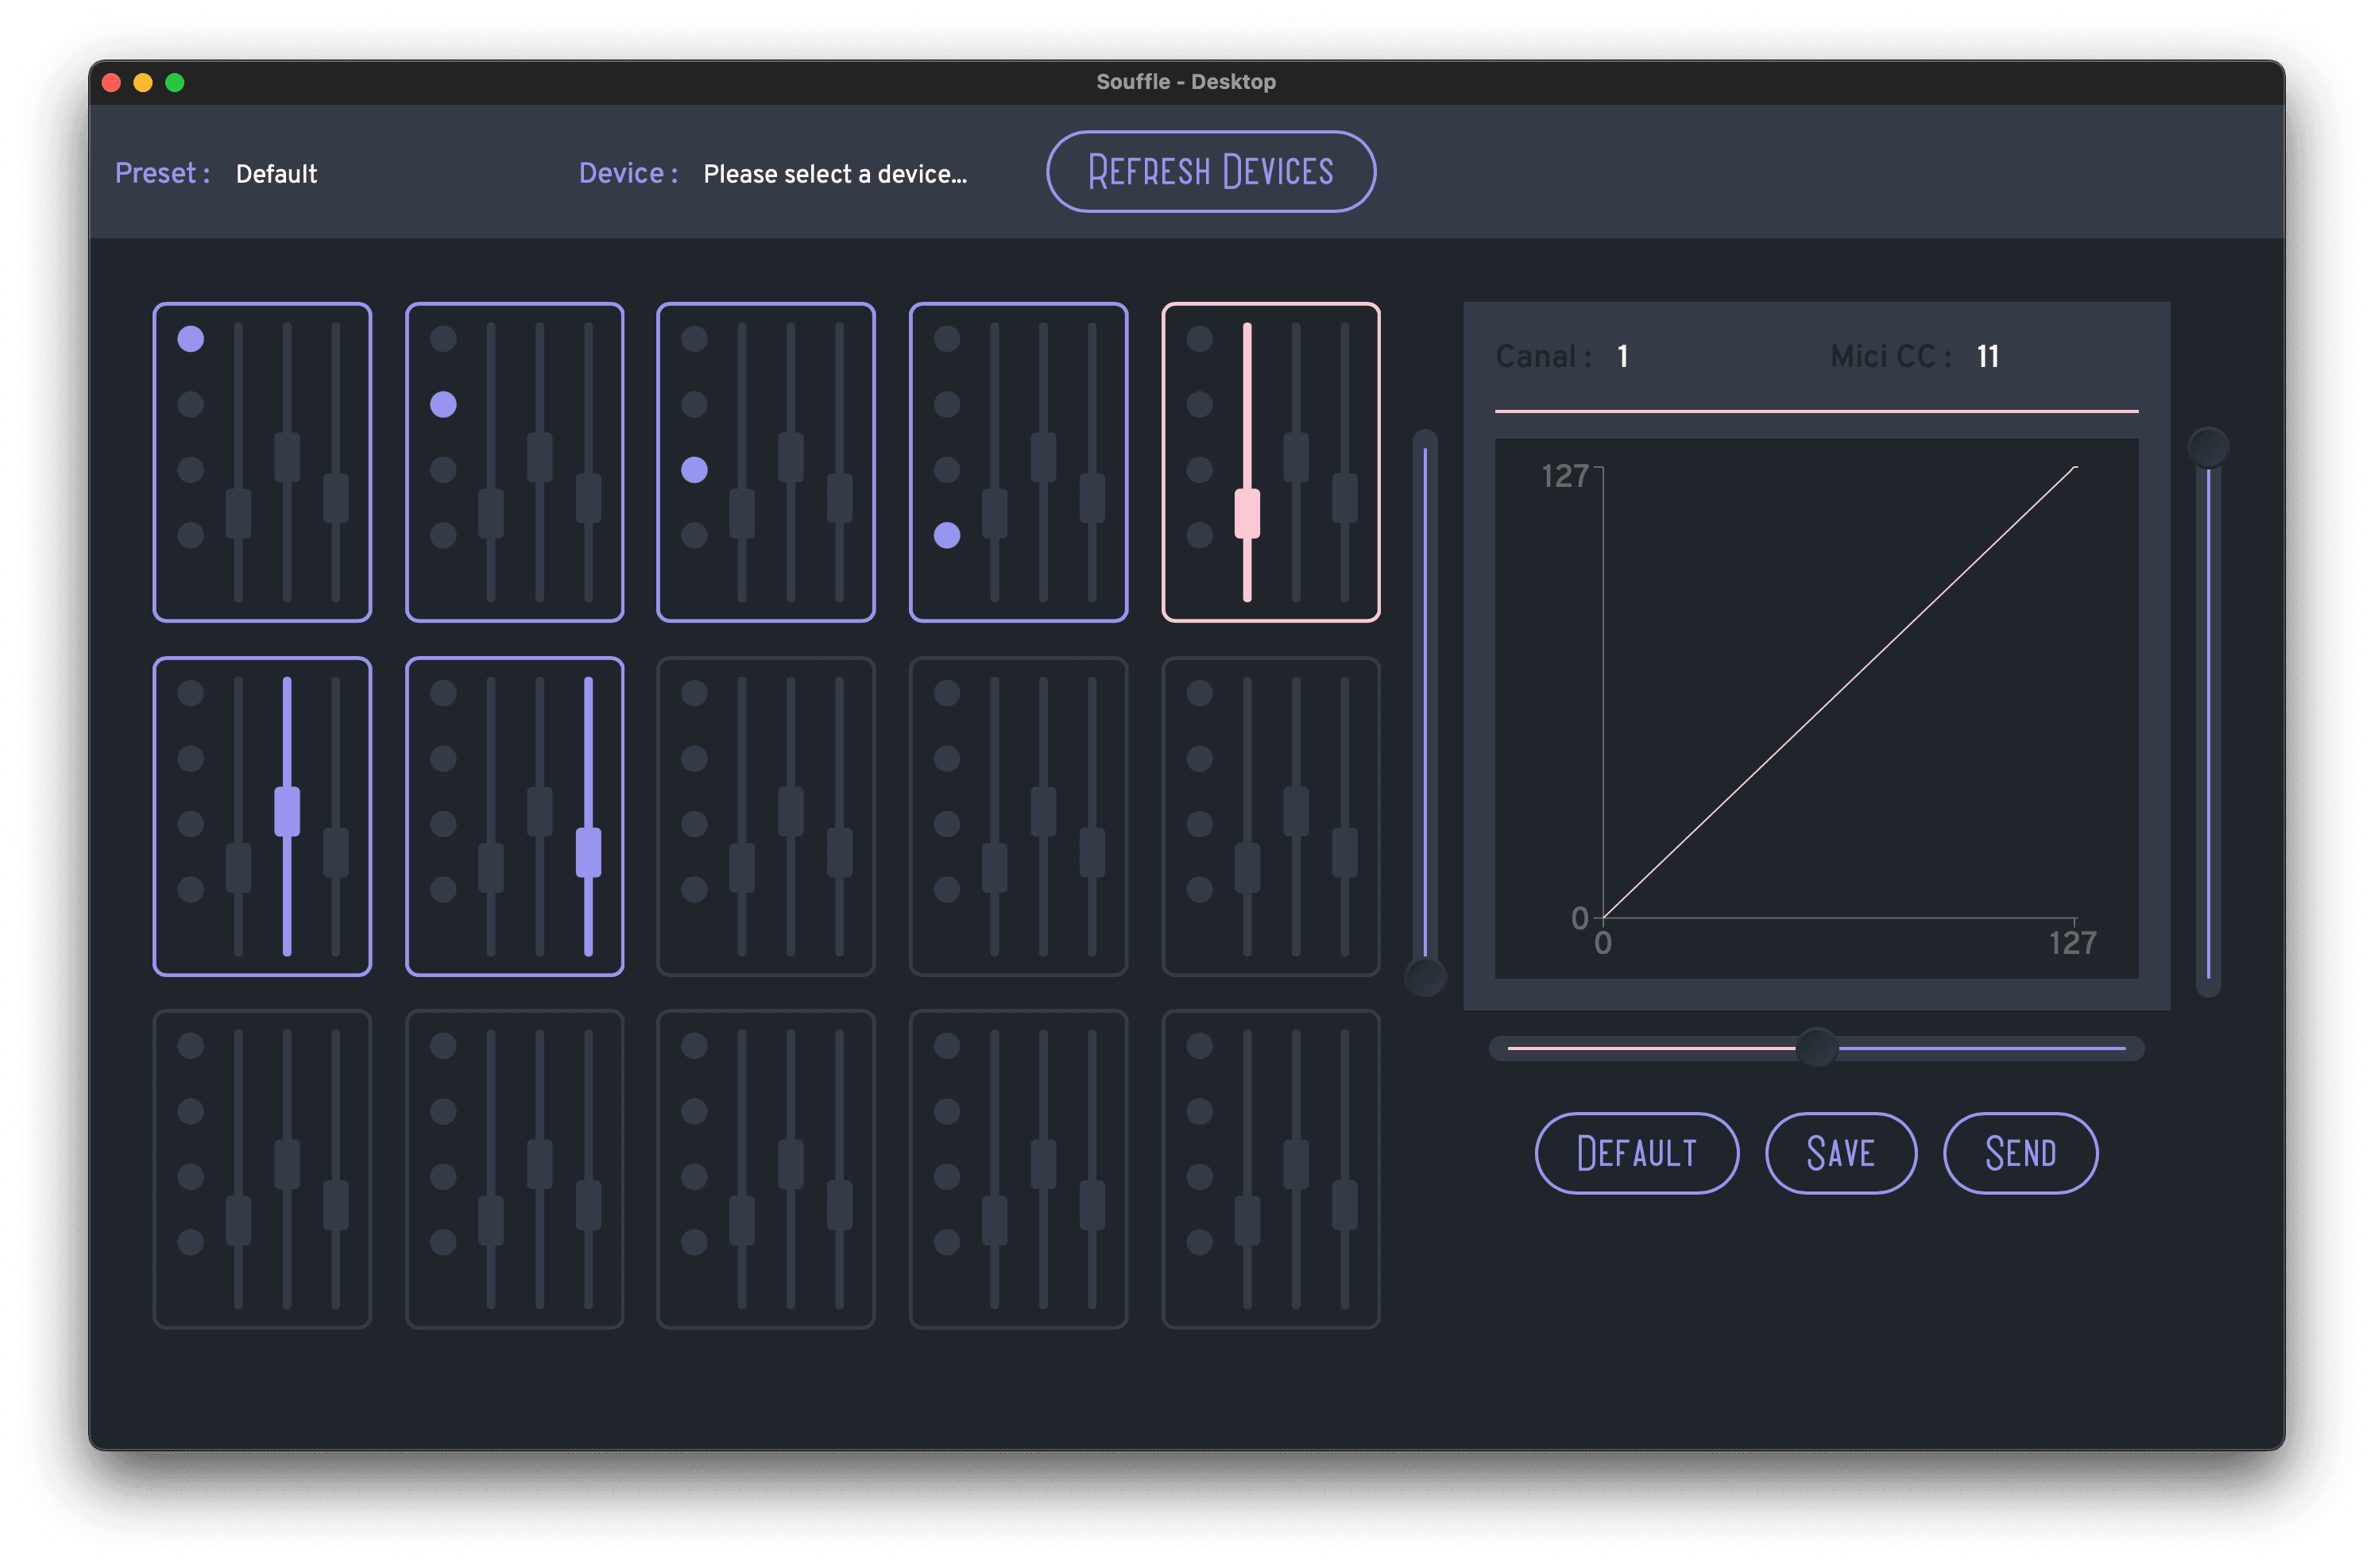Screen dimensions: 2374x1568
Task: Click the left fader handle in the first middle-row card
Action: coord(238,868)
